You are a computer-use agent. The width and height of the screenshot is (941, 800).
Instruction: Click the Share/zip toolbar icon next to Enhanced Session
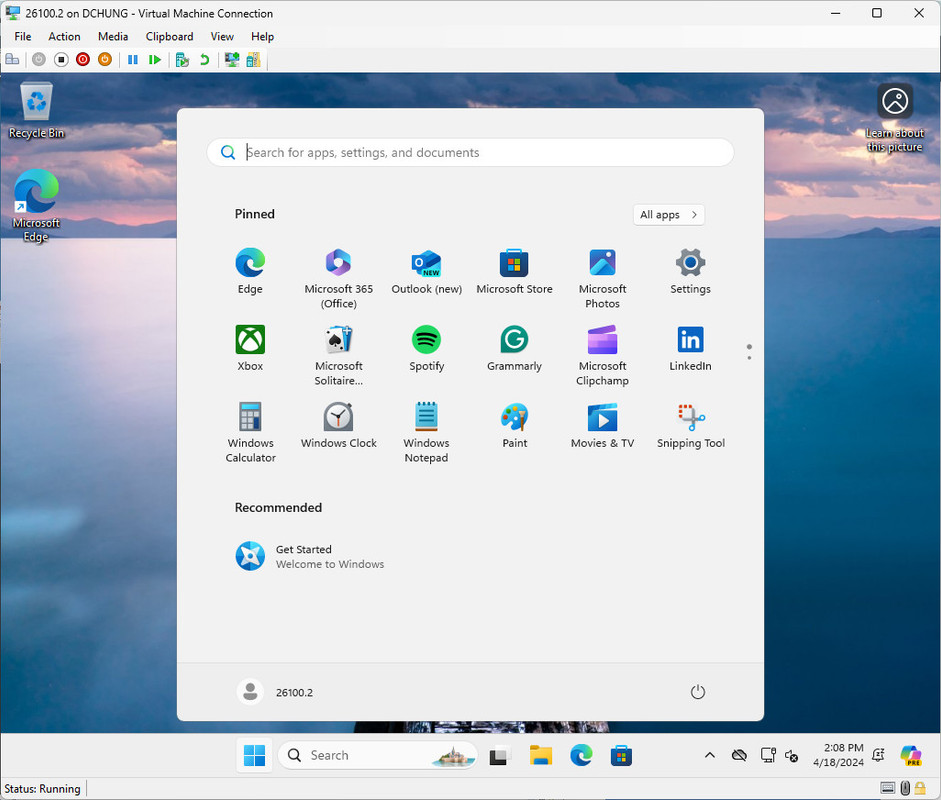(x=253, y=59)
